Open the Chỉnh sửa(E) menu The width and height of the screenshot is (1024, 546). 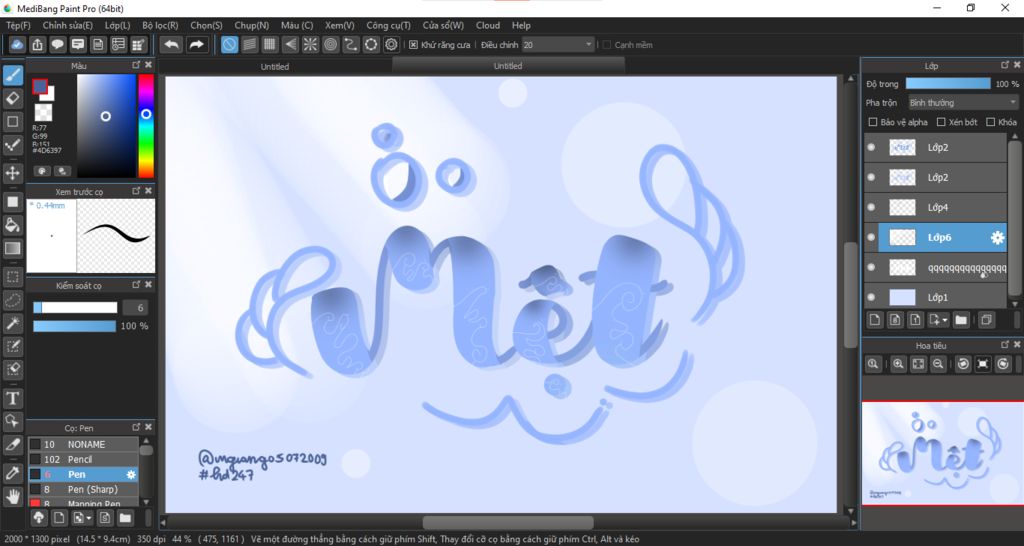click(x=68, y=25)
